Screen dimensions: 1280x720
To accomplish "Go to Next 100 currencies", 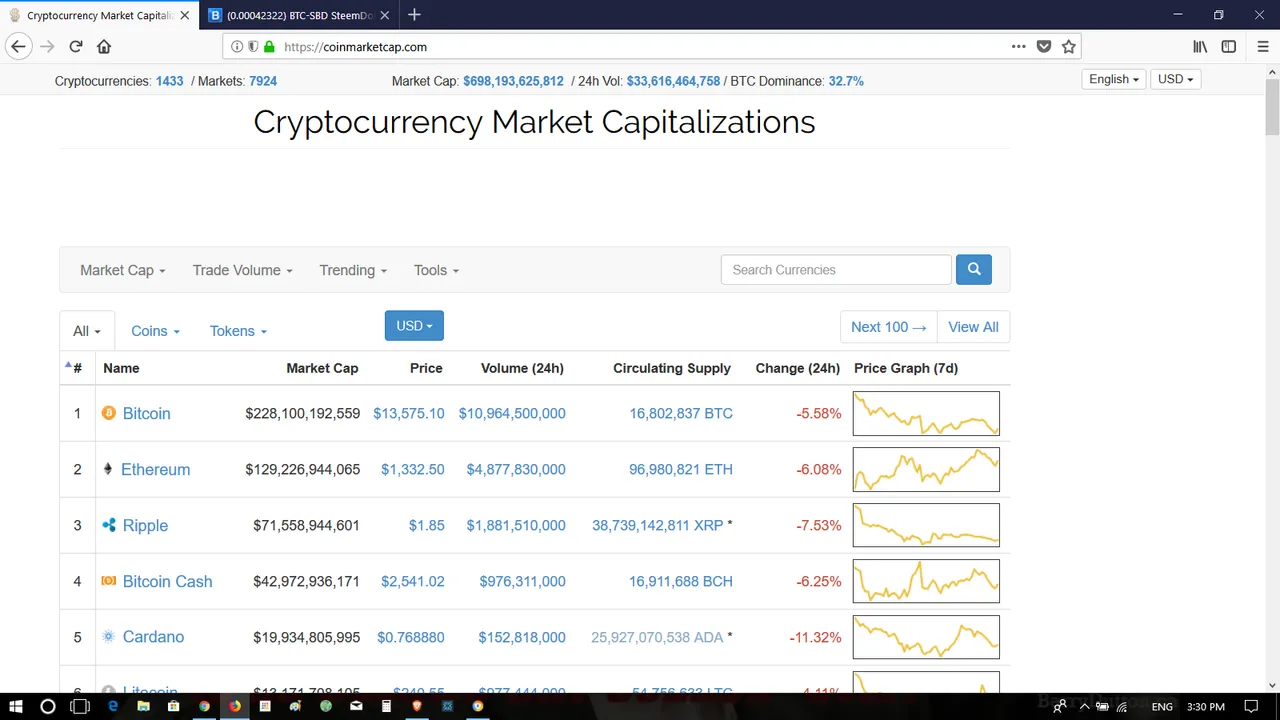I will point(888,327).
